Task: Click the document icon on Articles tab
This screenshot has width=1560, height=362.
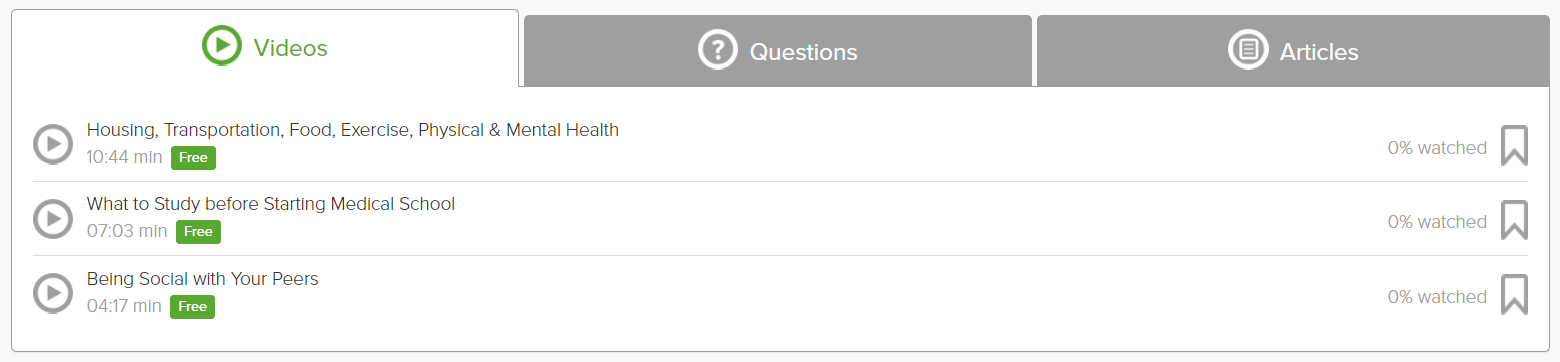Action: (1247, 49)
